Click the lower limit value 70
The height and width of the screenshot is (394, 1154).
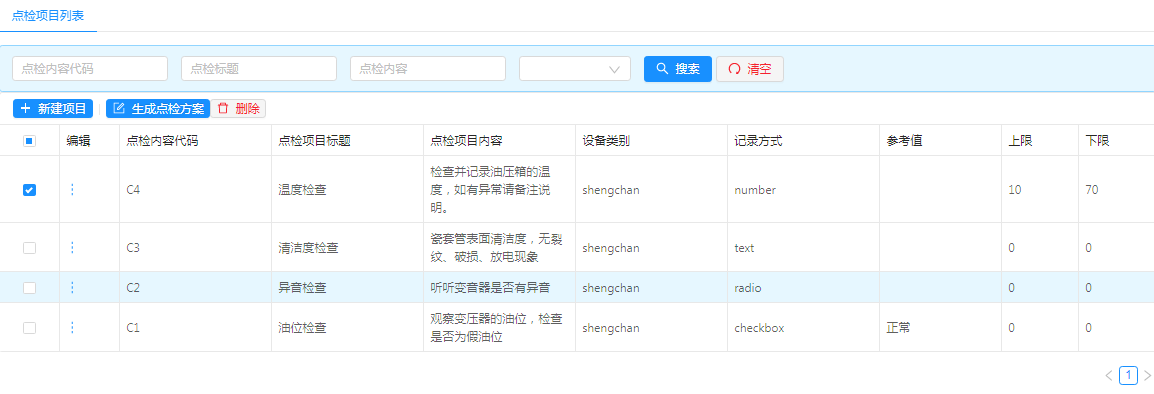pyautogui.click(x=1091, y=190)
